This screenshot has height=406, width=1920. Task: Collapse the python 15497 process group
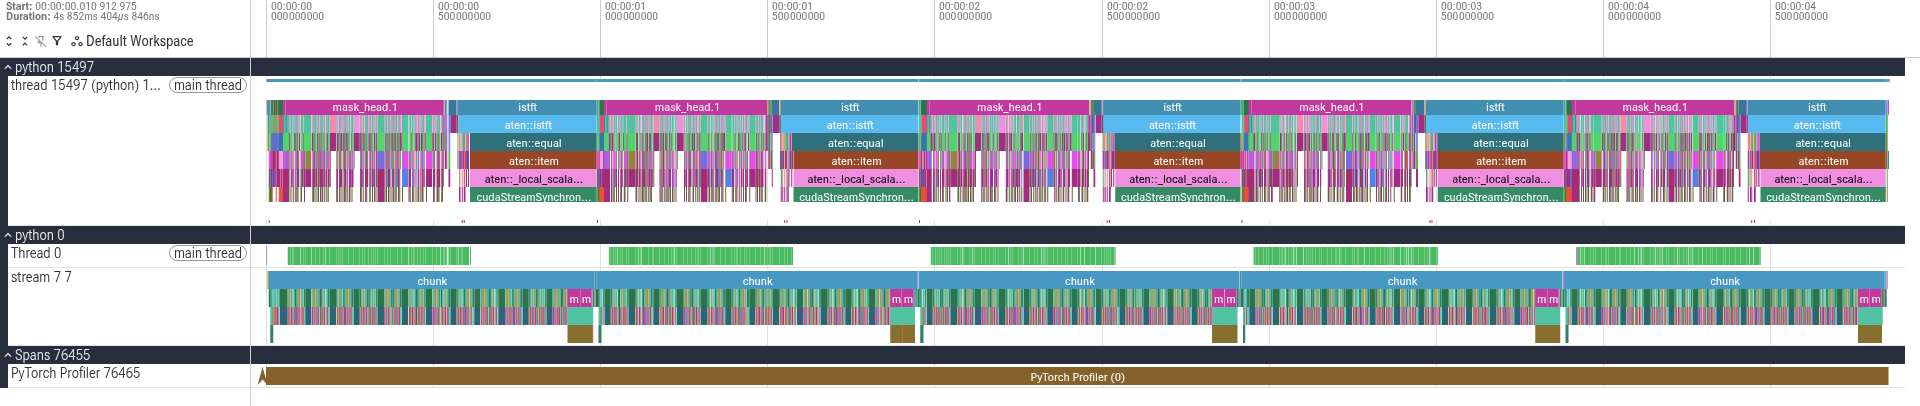(8, 67)
